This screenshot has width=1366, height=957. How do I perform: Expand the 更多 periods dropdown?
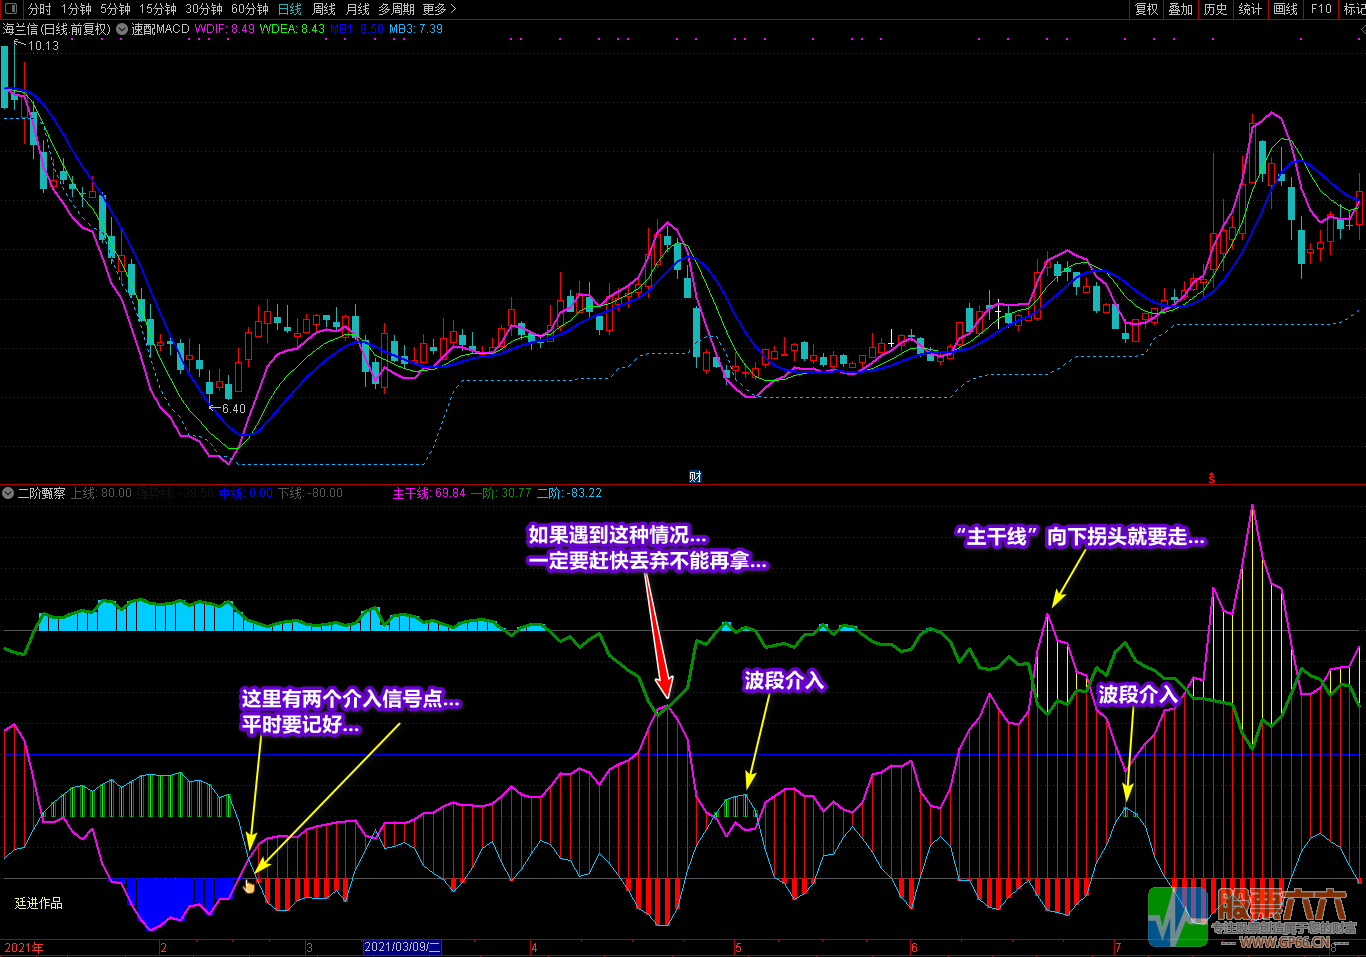click(439, 9)
